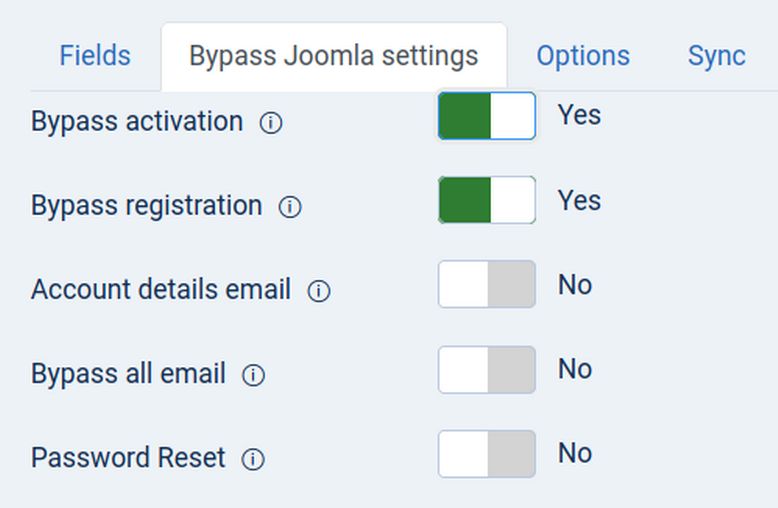This screenshot has height=508, width=778.
Task: Select the Bypass Joomla settings tab
Action: click(333, 56)
